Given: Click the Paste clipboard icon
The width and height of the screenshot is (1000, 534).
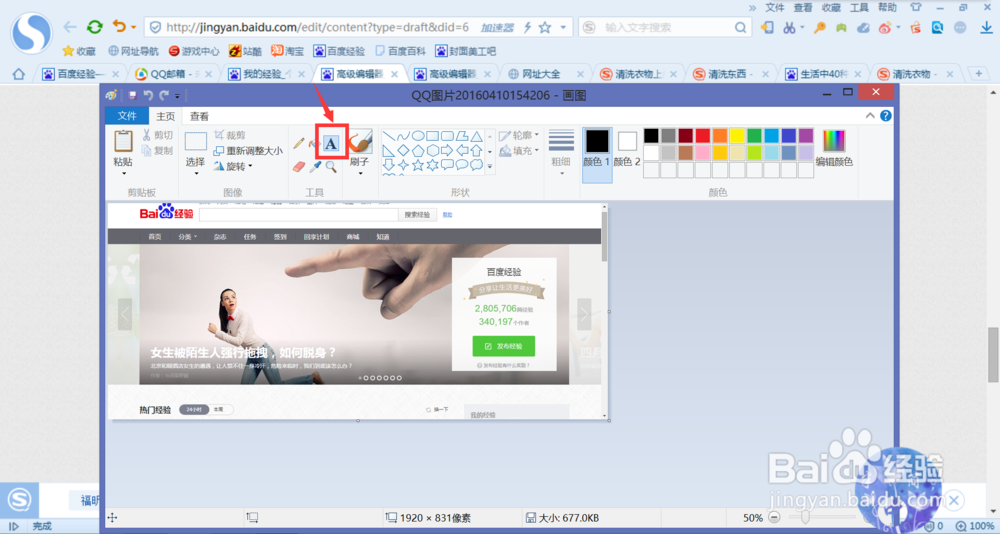Looking at the screenshot, I should coord(123,141).
